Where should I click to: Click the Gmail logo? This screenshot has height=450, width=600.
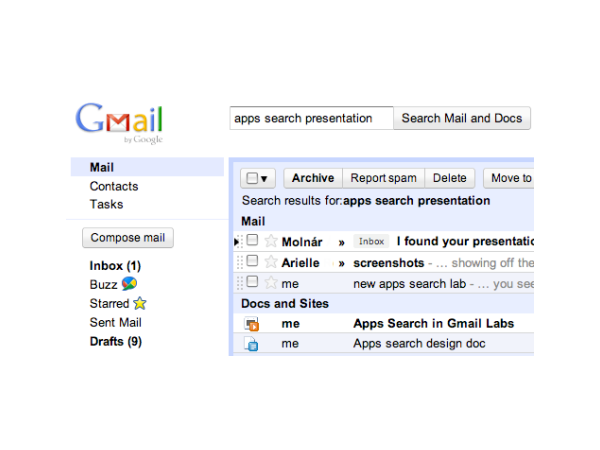[x=119, y=122]
